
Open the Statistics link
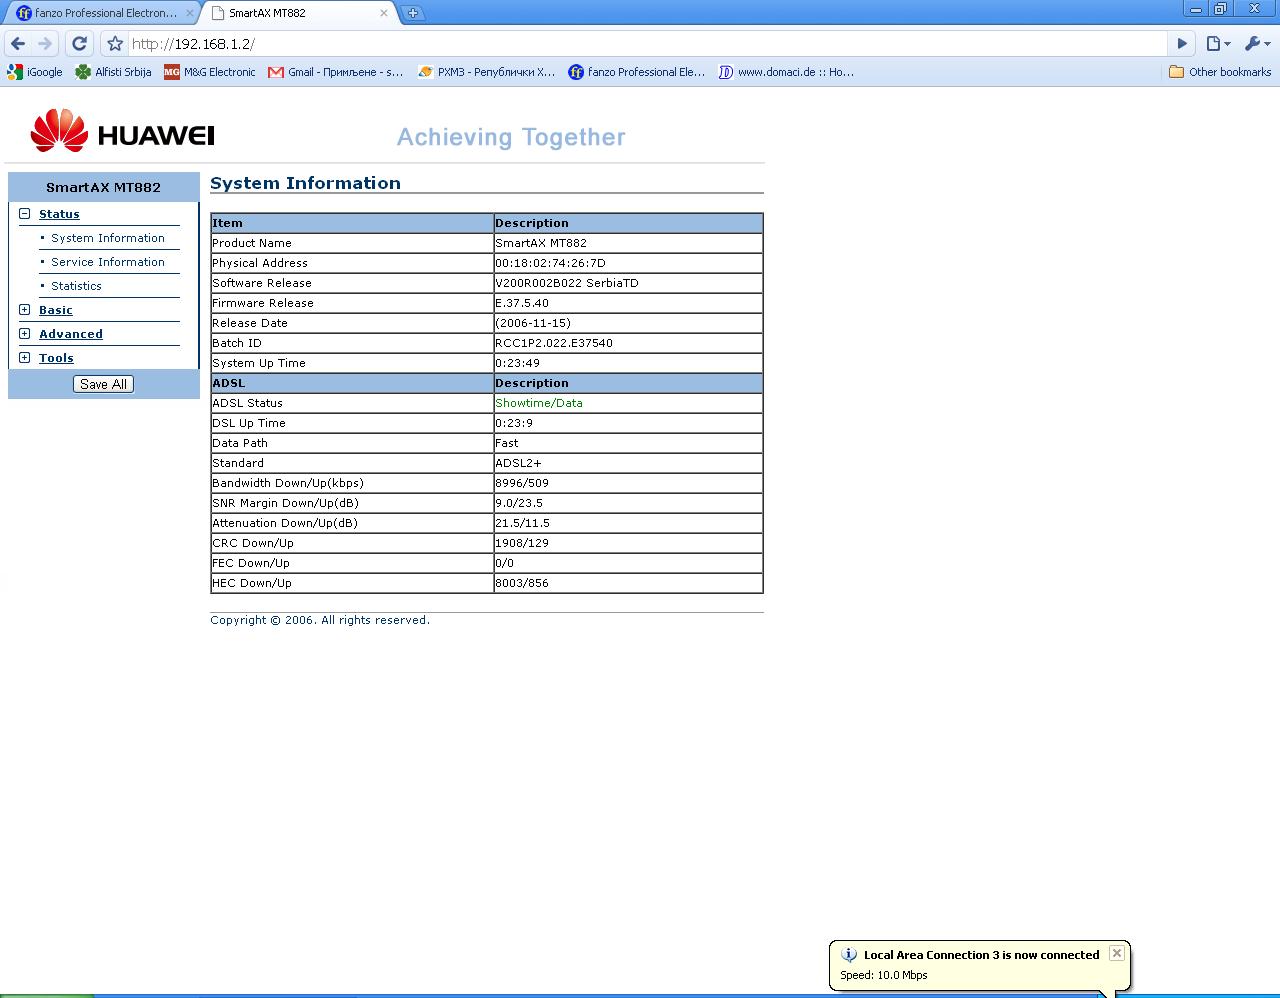point(76,286)
